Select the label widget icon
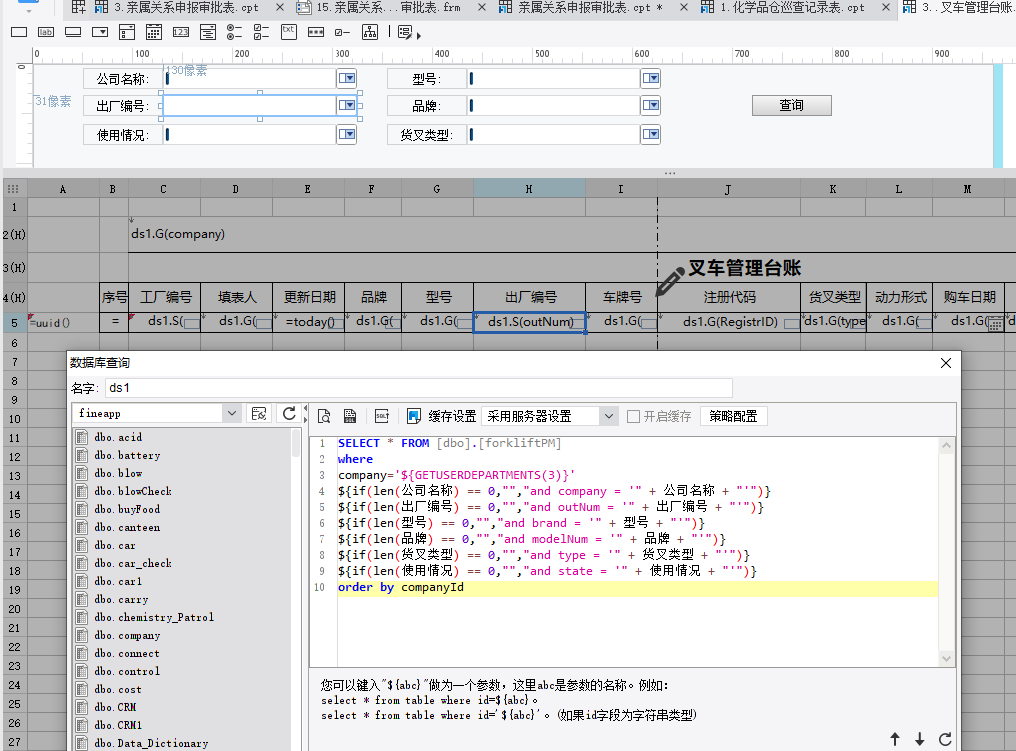This screenshot has height=751, width=1016. 45,32
